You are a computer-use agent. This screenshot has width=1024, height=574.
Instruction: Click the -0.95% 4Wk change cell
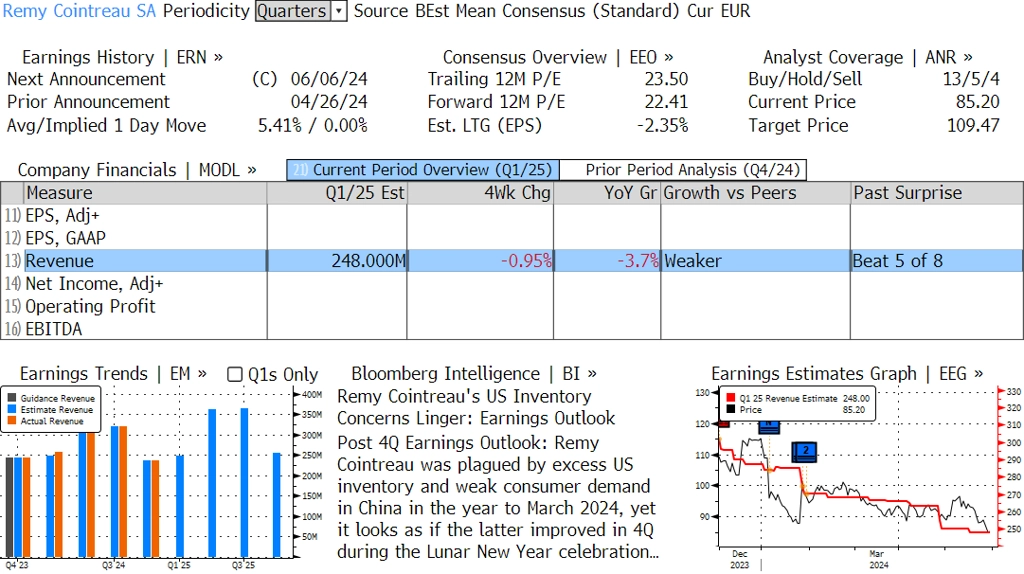(x=480, y=261)
